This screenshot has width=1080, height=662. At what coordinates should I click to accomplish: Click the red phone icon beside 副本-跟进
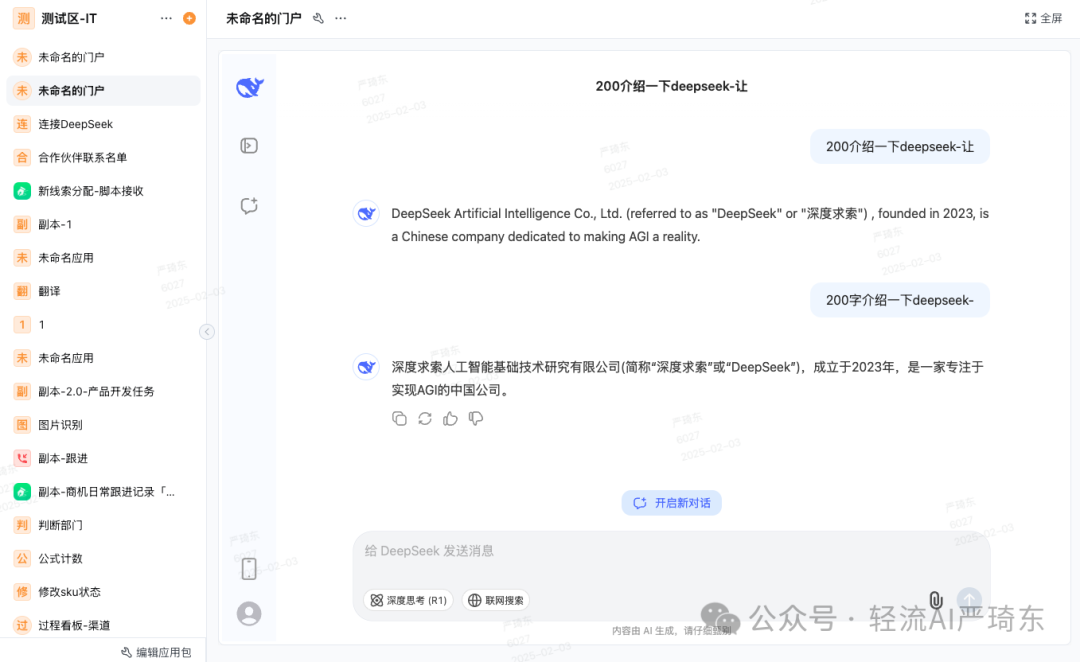(x=22, y=458)
